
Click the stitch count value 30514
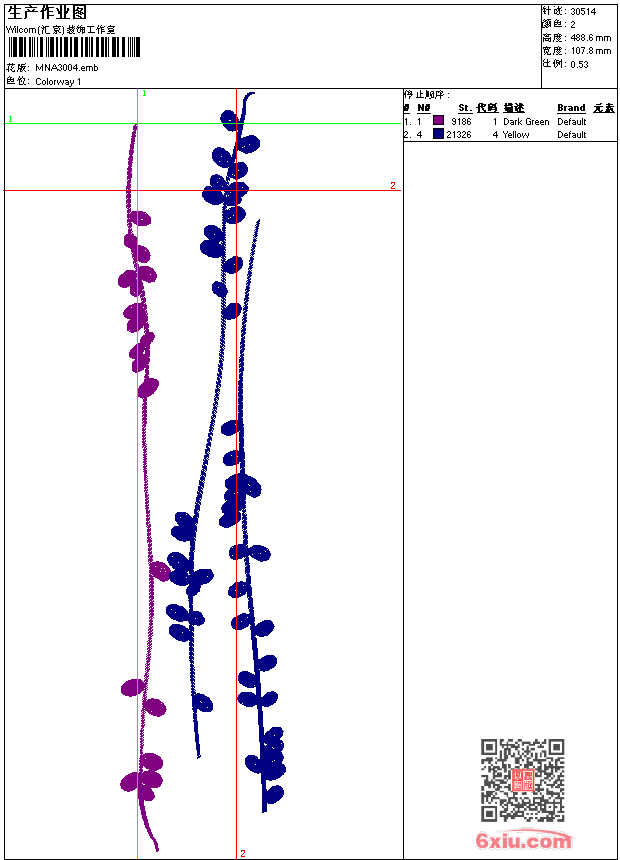tap(583, 12)
